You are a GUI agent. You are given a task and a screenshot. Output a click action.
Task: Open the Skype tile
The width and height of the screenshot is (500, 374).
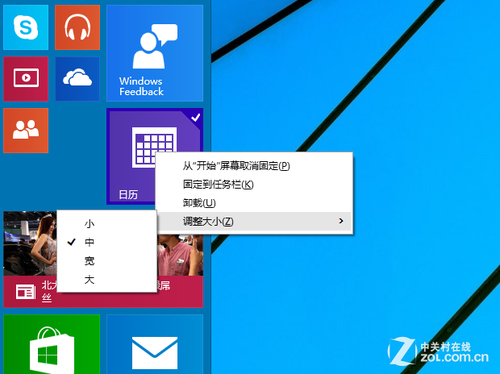click(x=26, y=27)
